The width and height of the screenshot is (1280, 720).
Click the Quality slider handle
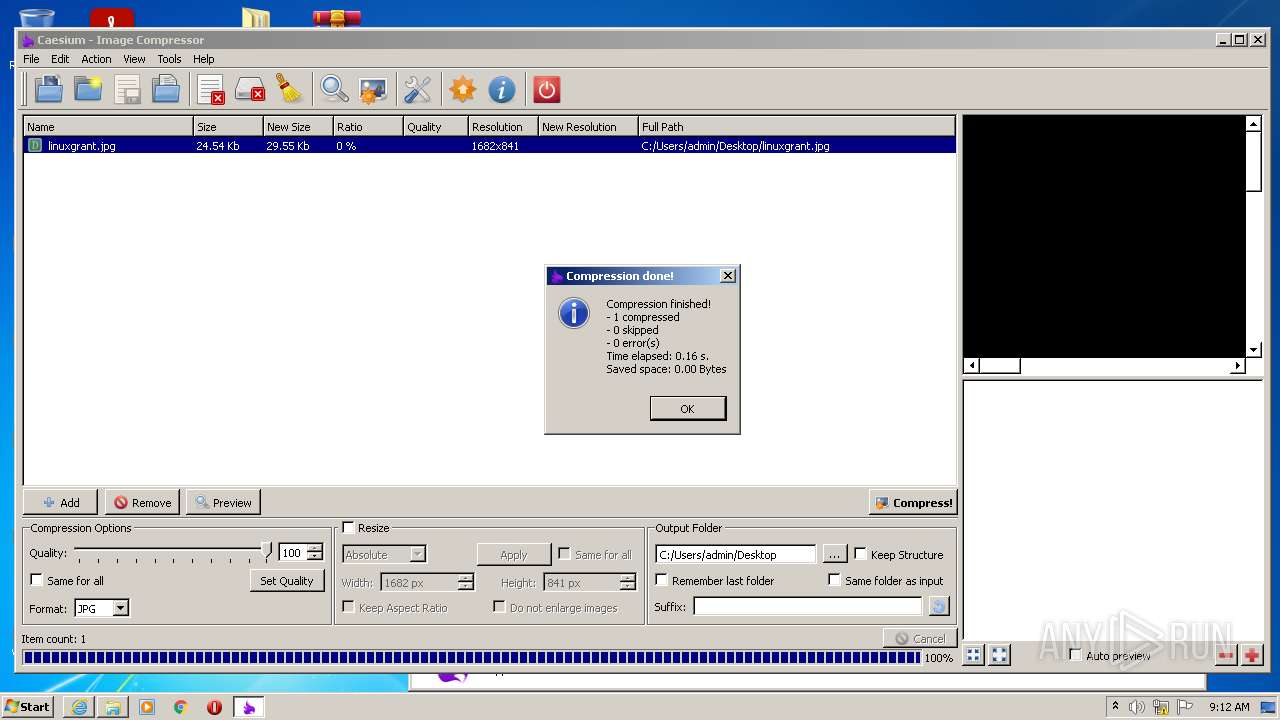(x=266, y=551)
